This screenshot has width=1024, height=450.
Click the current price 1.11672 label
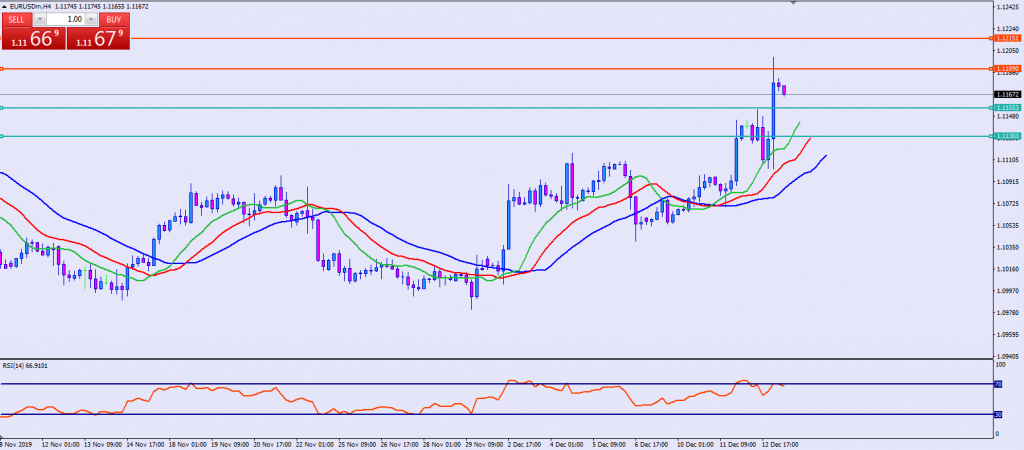pyautogui.click(x=1007, y=94)
